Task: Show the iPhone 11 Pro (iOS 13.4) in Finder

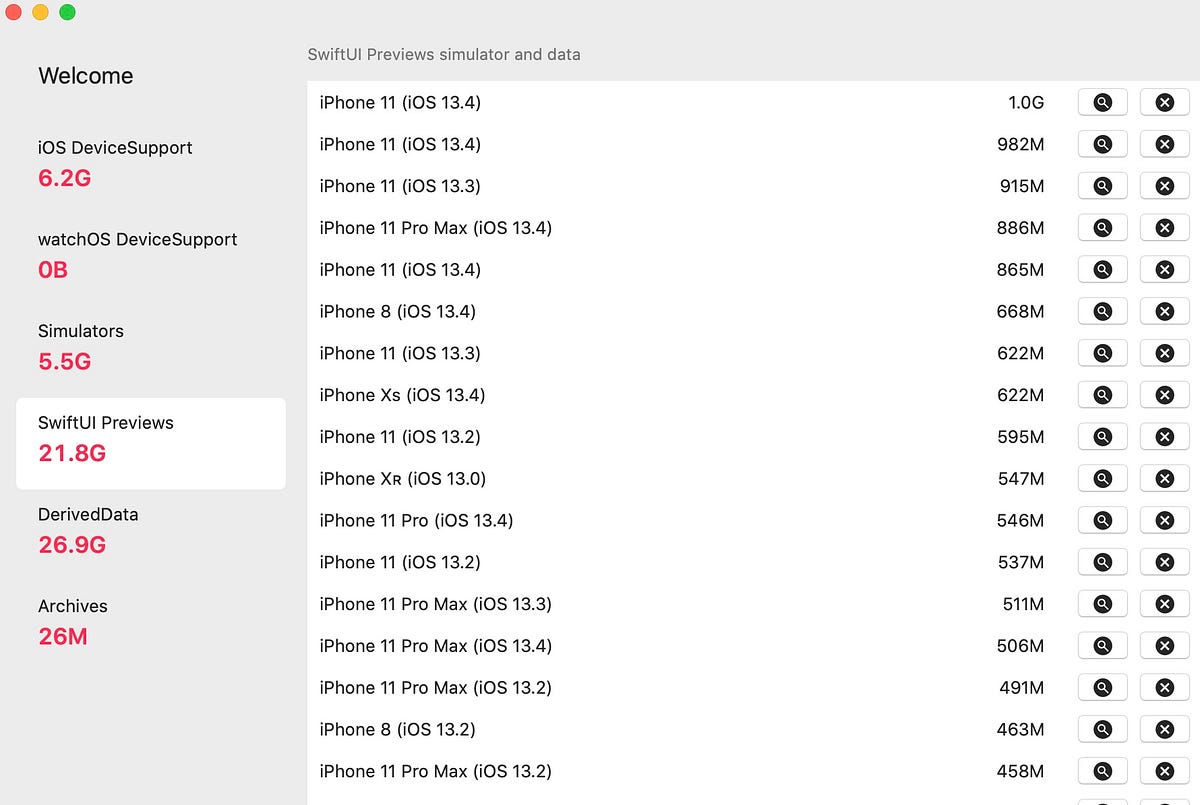Action: click(x=1103, y=520)
